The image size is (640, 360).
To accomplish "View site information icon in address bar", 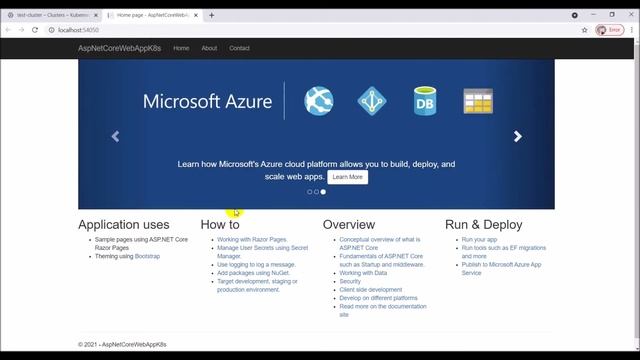I will (51, 30).
